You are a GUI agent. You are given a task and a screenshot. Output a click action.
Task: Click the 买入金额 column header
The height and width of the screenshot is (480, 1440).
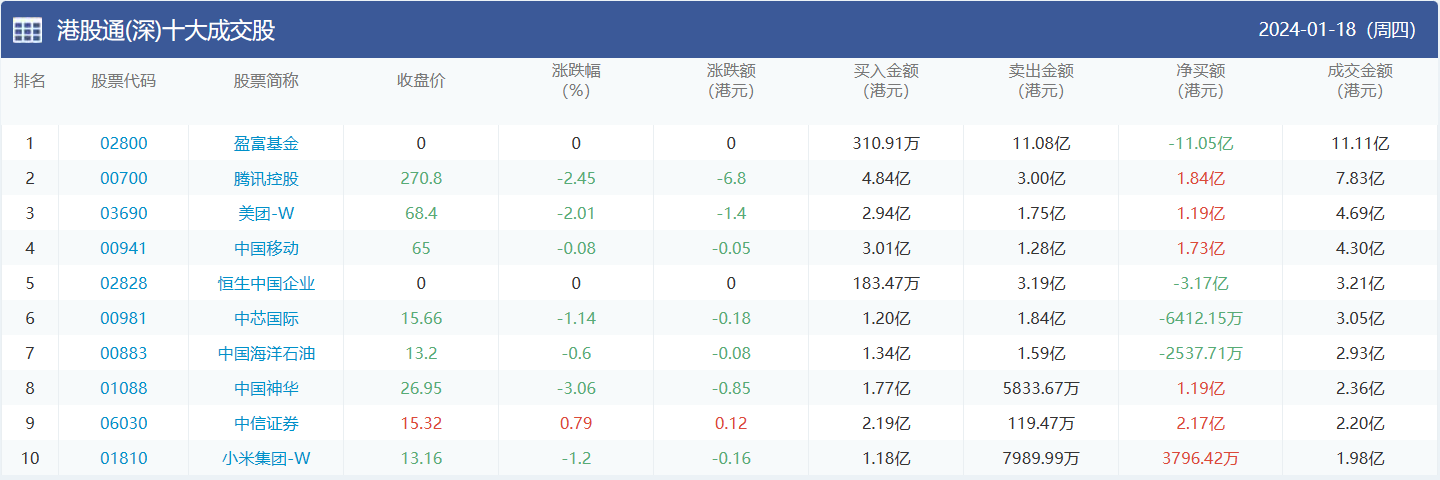886,81
